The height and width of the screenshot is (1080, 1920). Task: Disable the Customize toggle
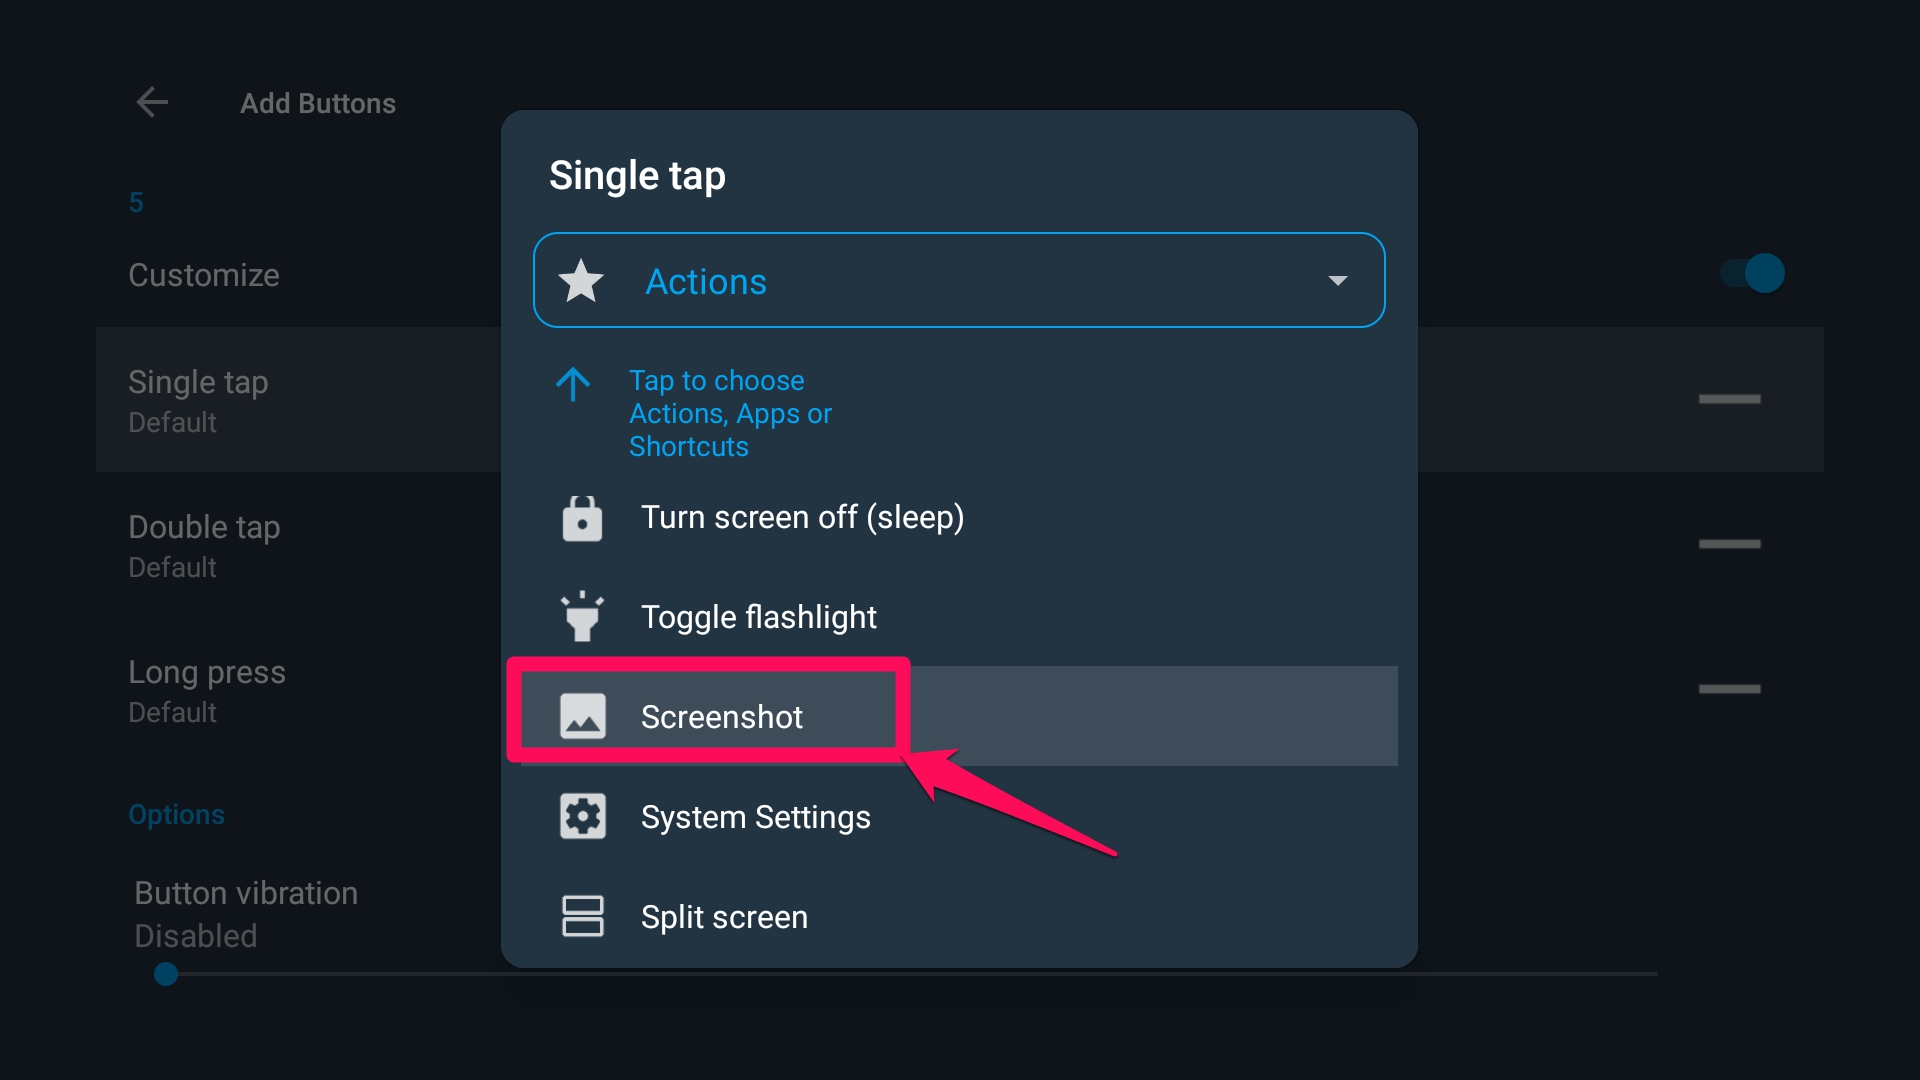point(1750,273)
